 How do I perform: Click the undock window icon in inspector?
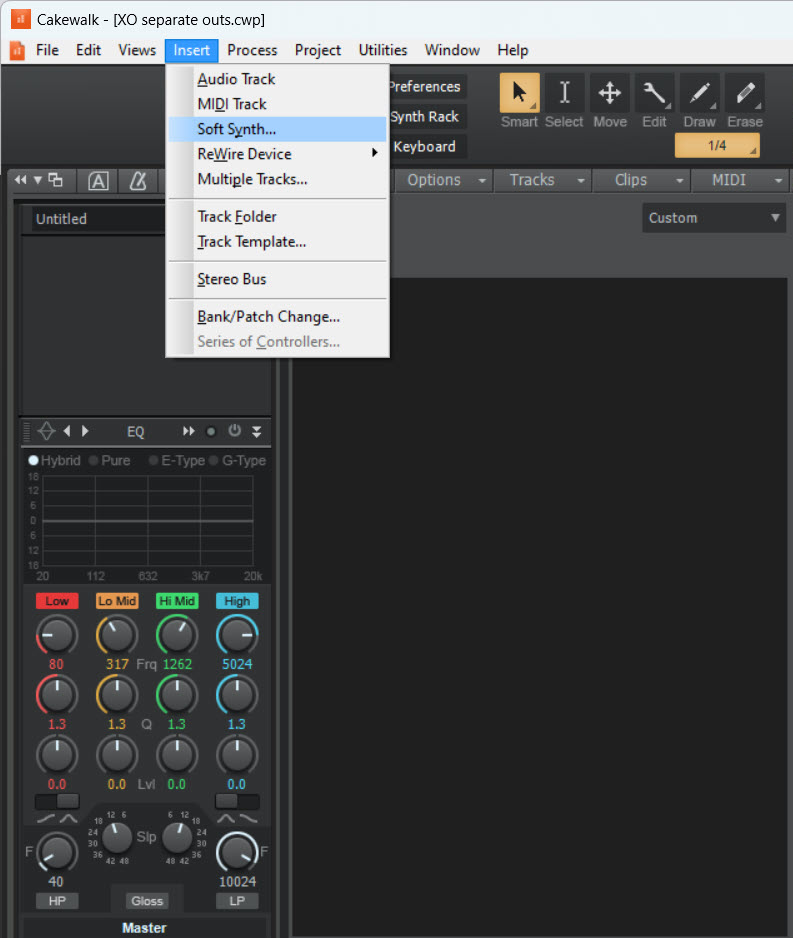[55, 179]
